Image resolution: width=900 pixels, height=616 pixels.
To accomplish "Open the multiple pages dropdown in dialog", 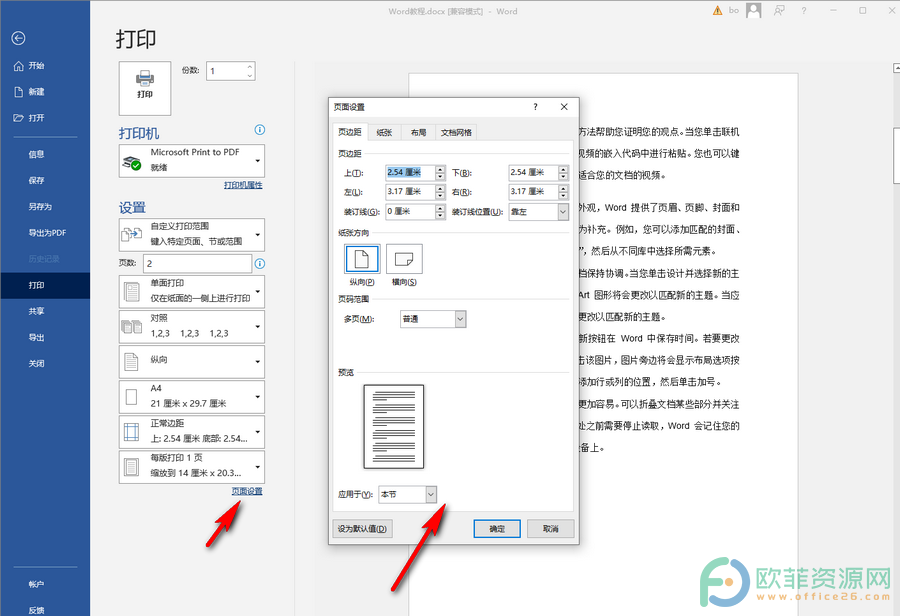I will [433, 319].
